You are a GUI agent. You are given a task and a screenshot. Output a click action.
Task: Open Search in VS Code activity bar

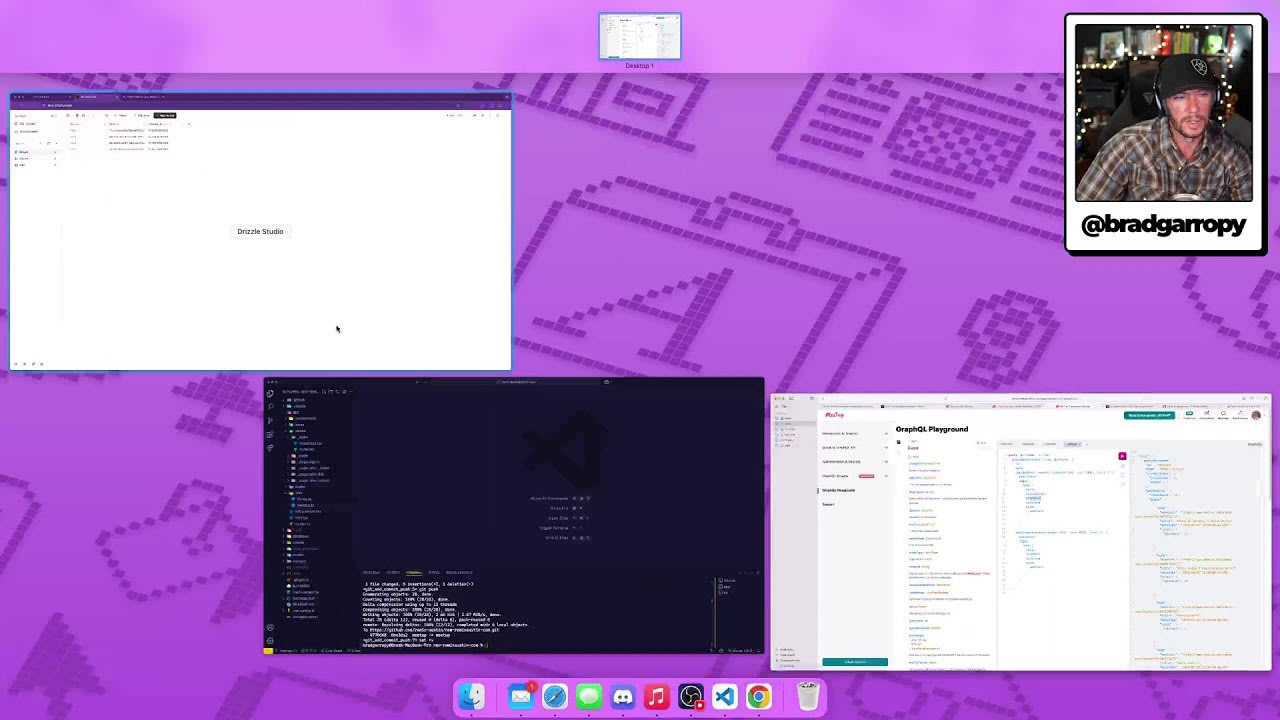coord(270,407)
